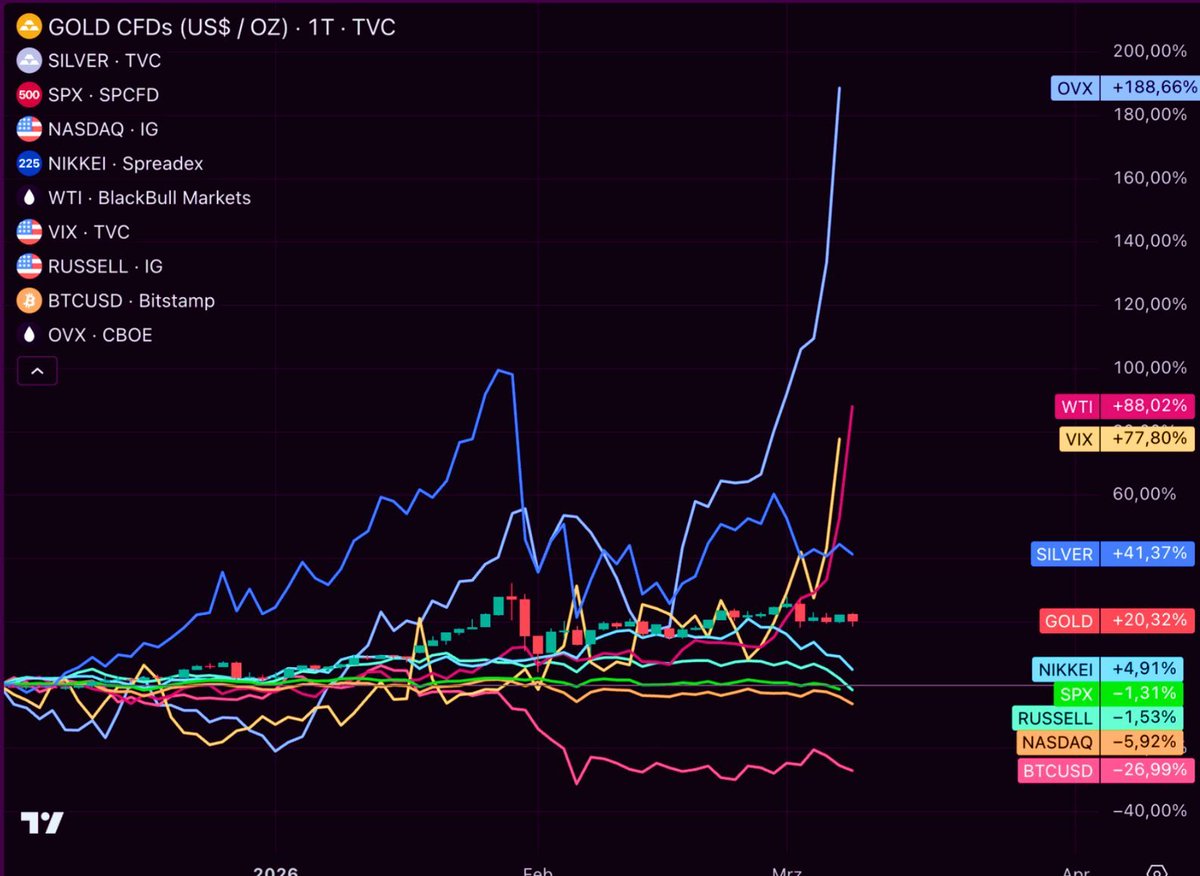
Task: Click the NIKKEI +4,91% price label
Action: click(1106, 669)
